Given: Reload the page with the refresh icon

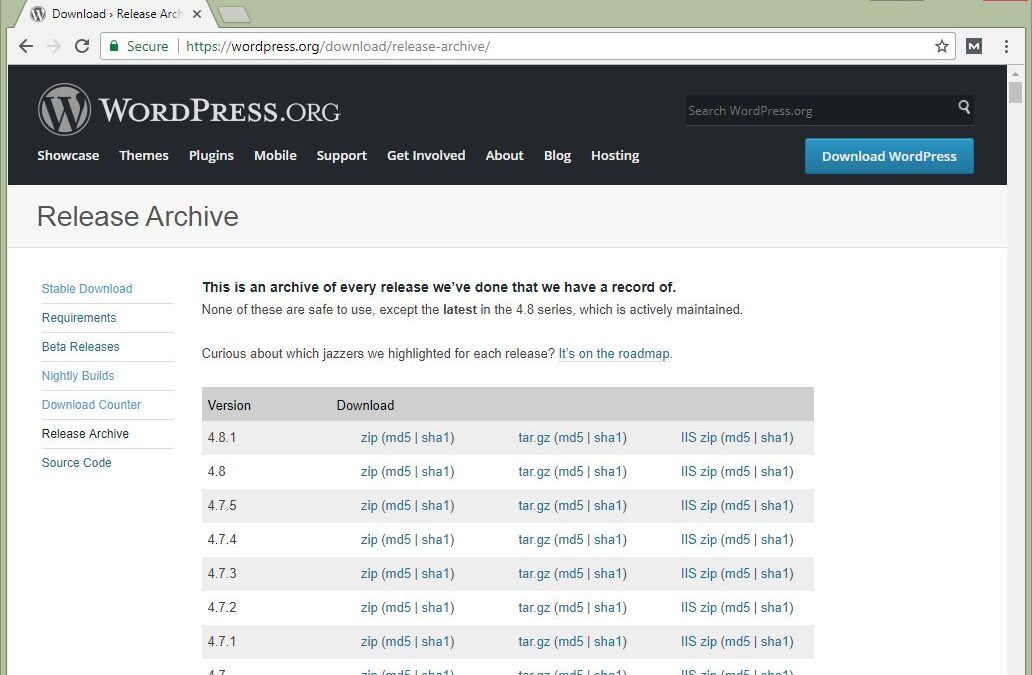Looking at the screenshot, I should [x=82, y=46].
